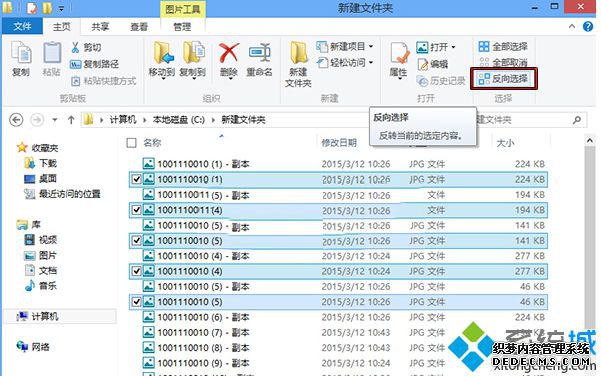This screenshot has height=376, width=601.
Task: Click the Help question mark icon
Action: pos(588,26)
